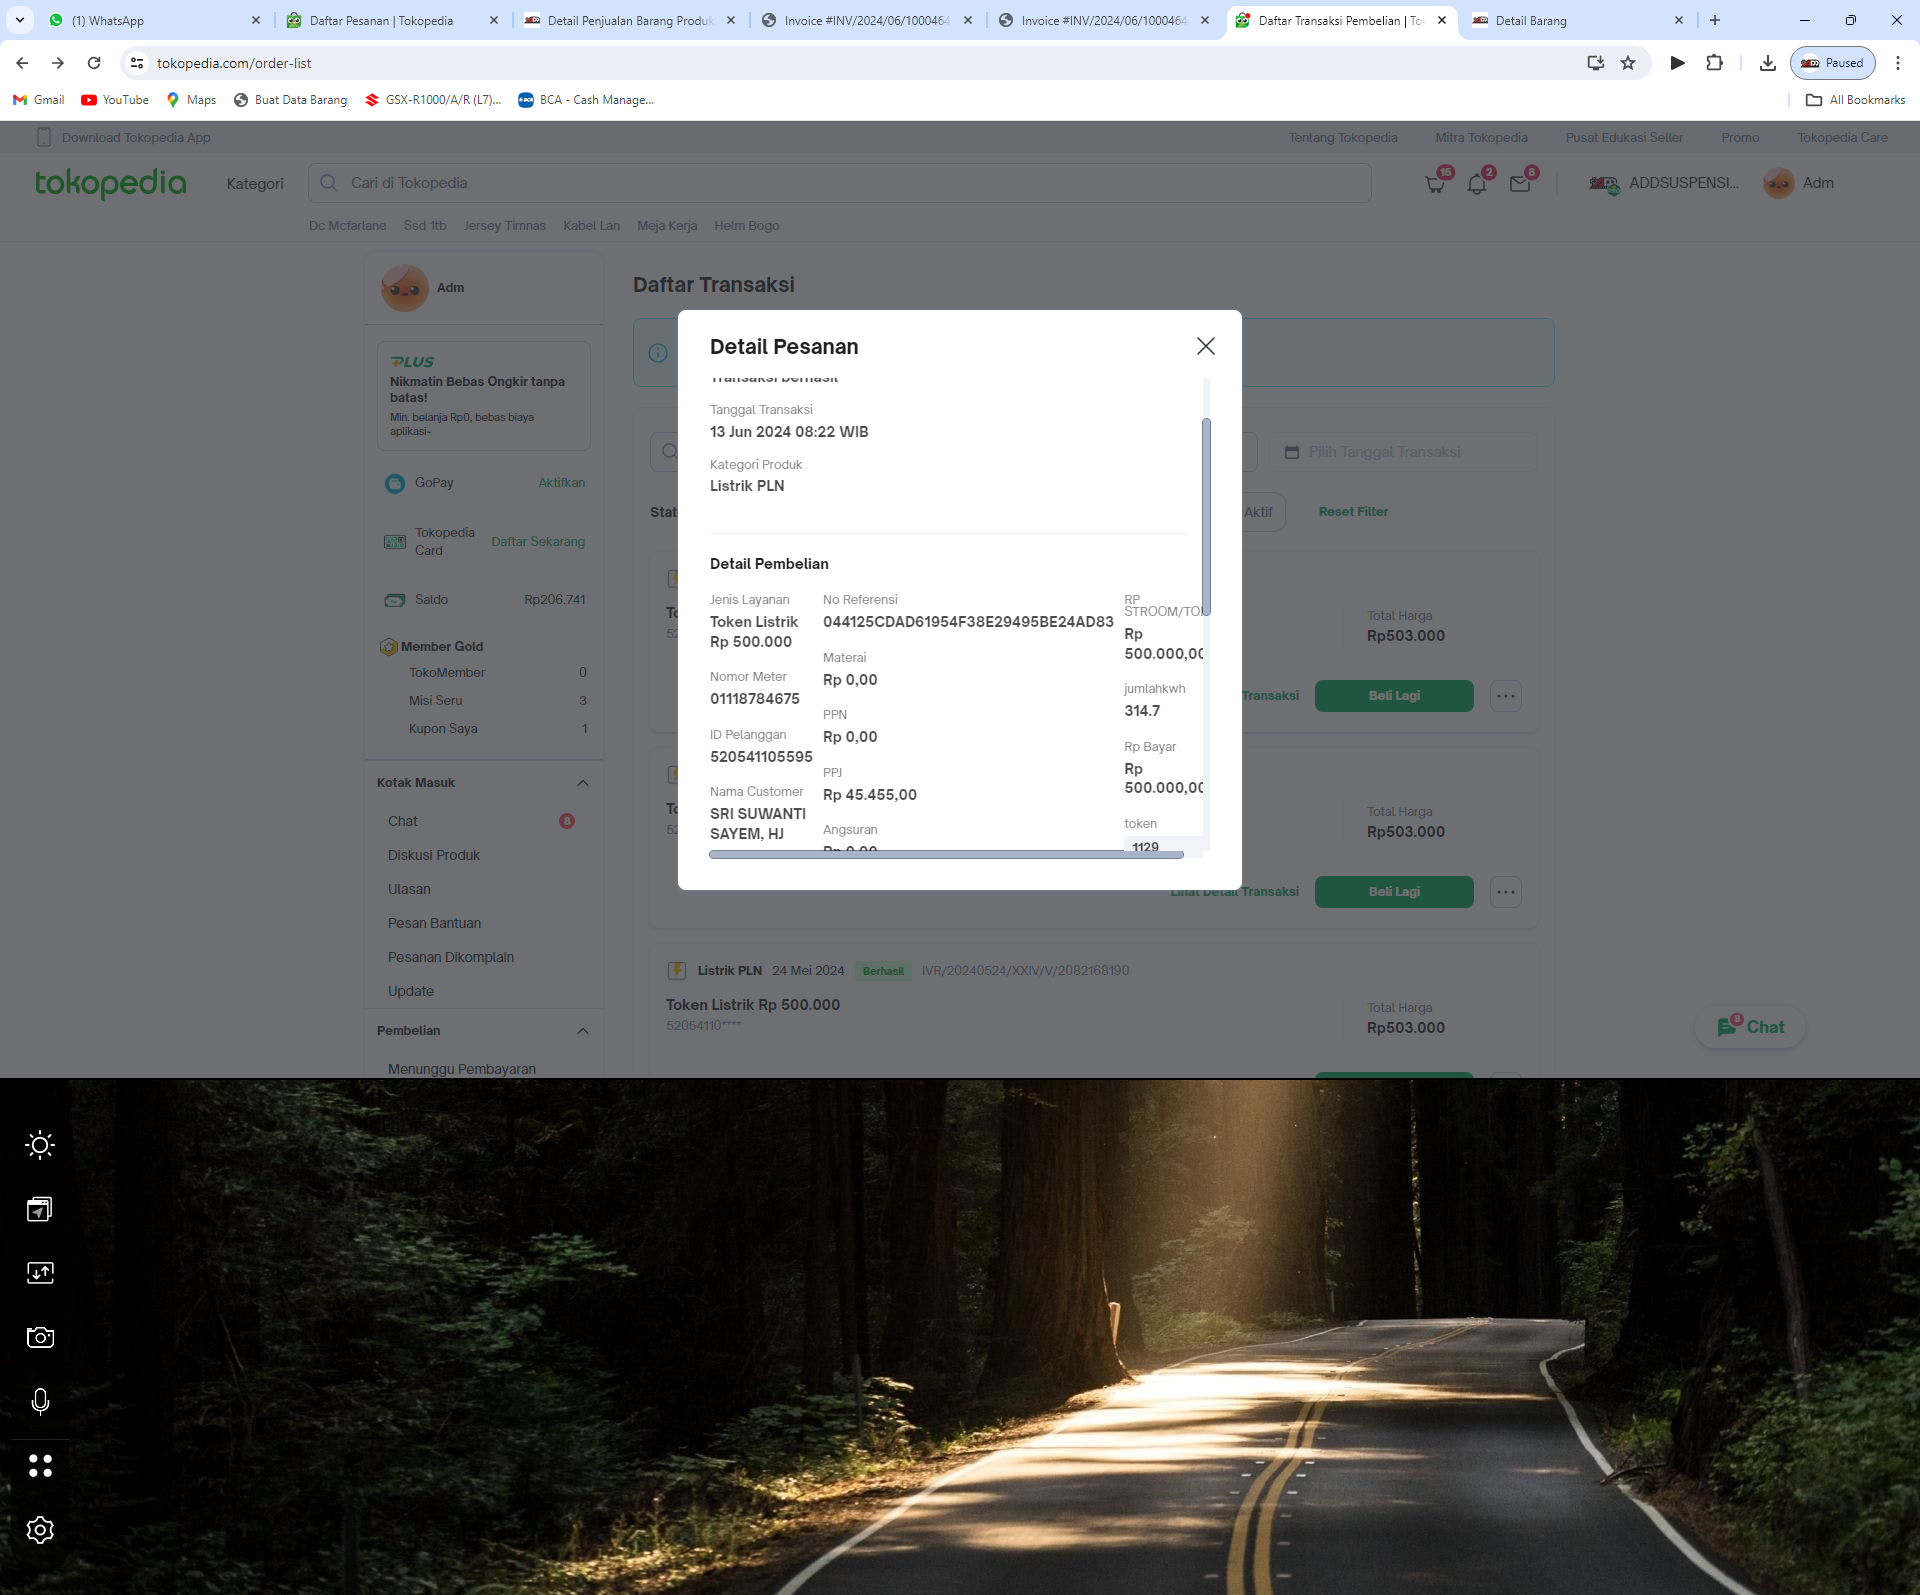The image size is (1920, 1595).
Task: Open the tab search dropdown arrow
Action: pos(20,20)
